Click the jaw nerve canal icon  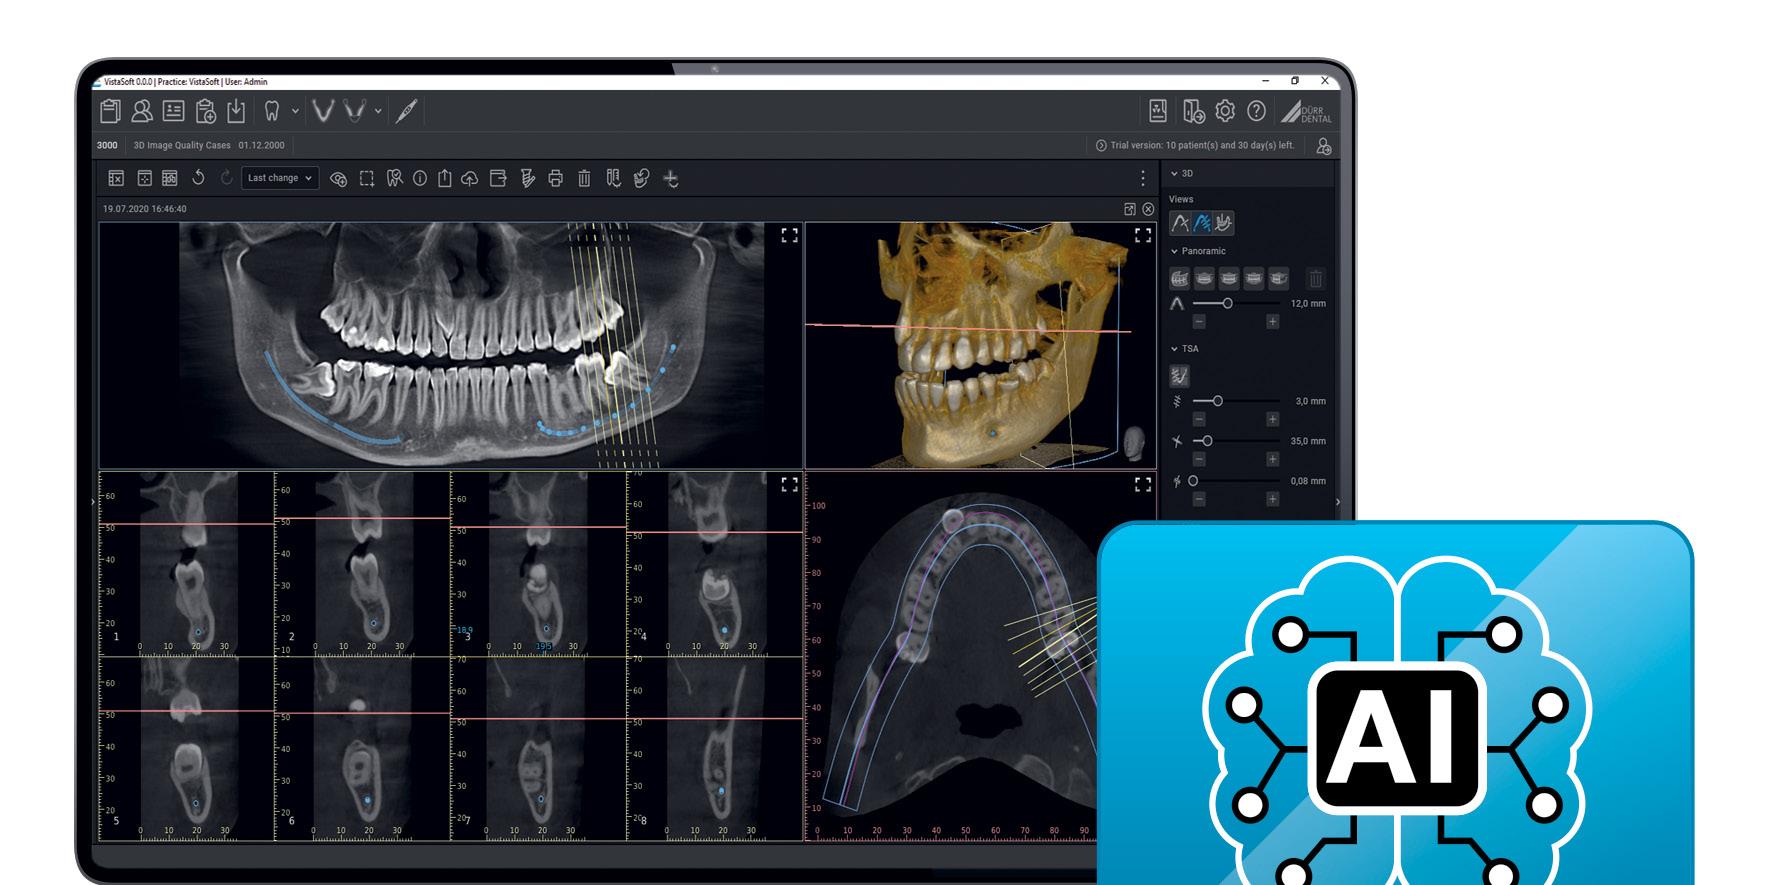[642, 178]
